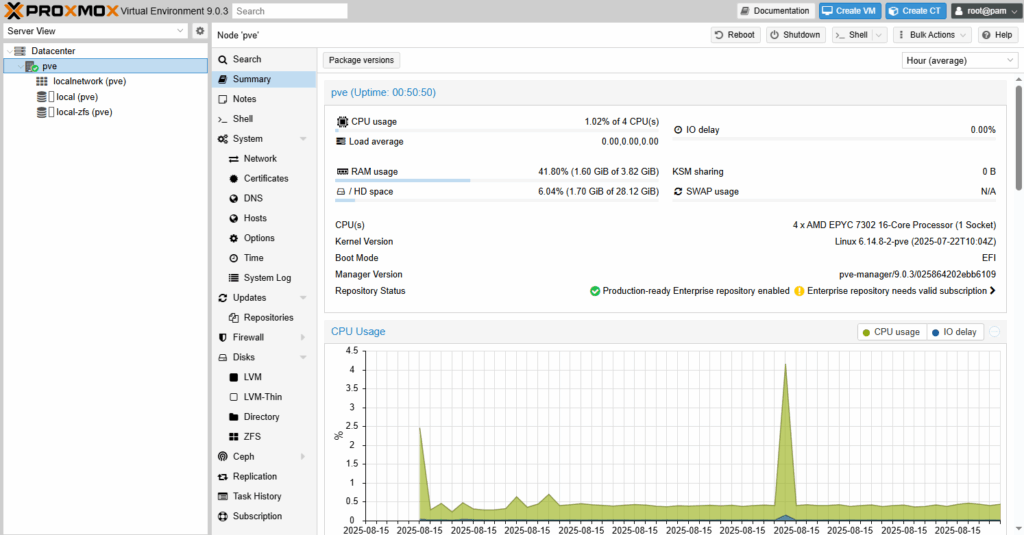Screen dimensions: 1024x535
Task: Open Server View settings gear icon
Action: coord(200,31)
